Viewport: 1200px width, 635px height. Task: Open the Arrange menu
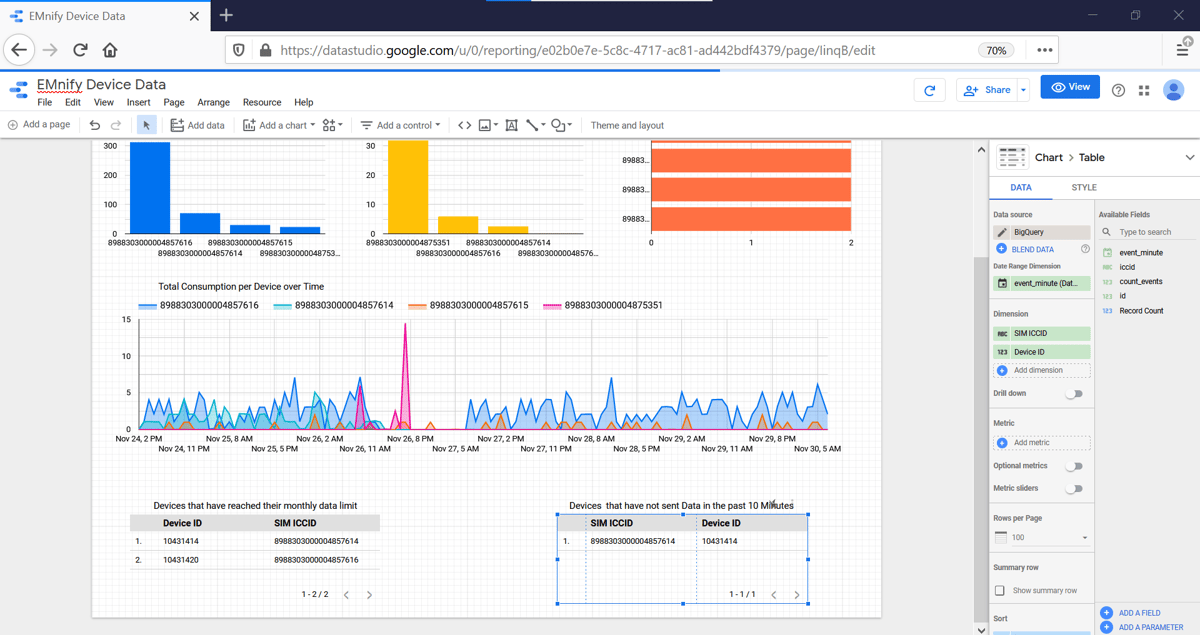coord(213,102)
